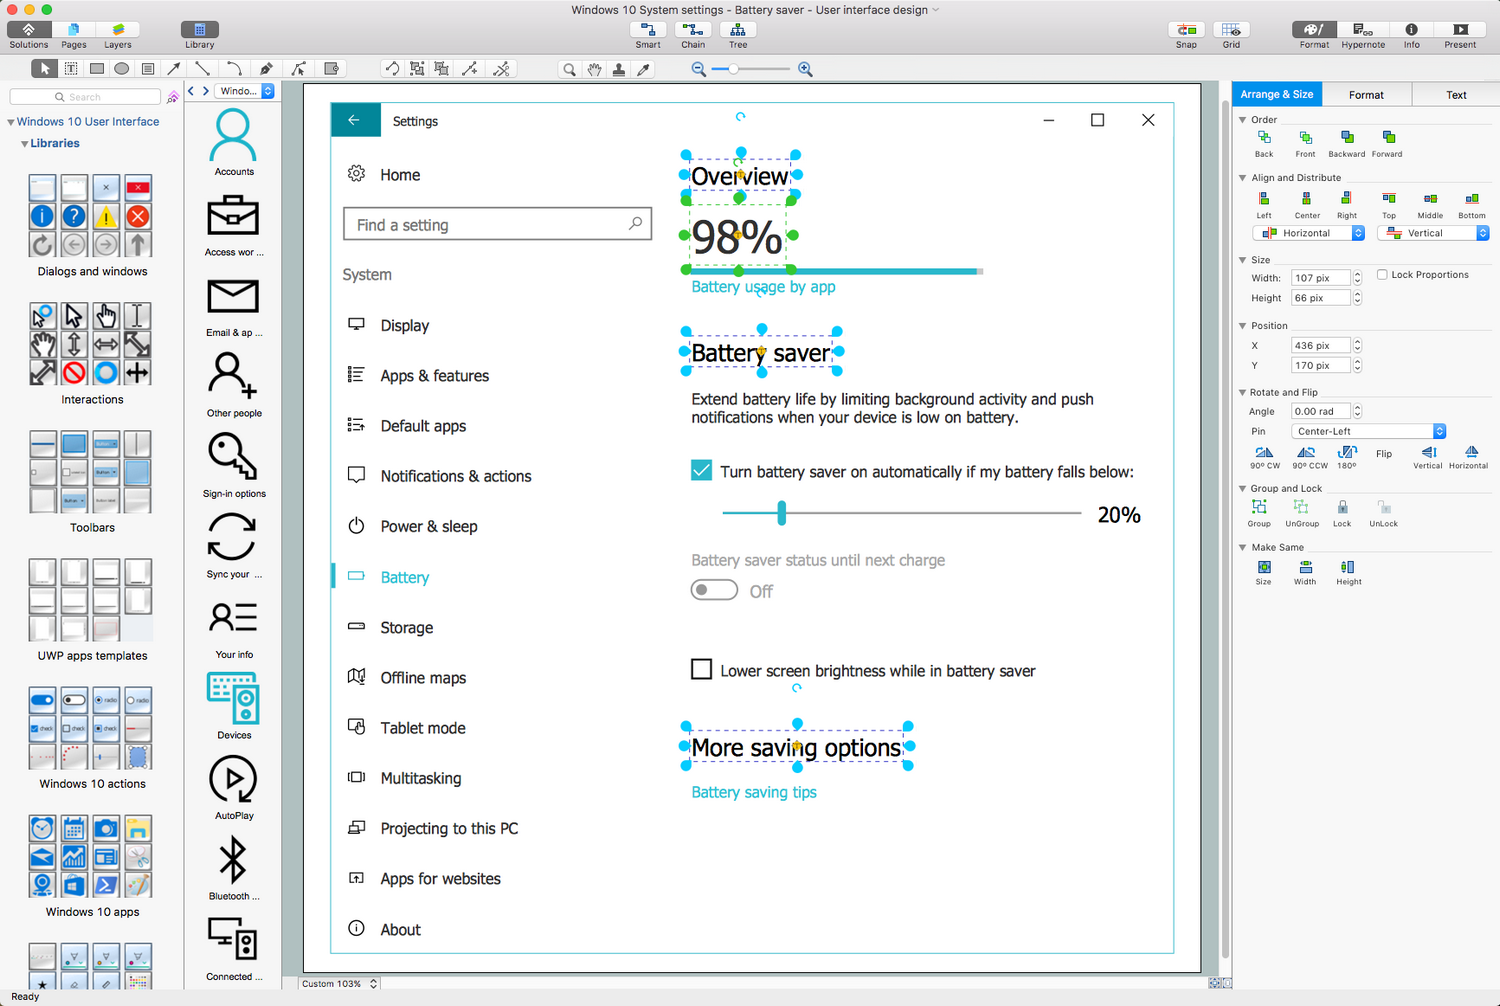
Task: Bring object to Front
Action: (1305, 144)
